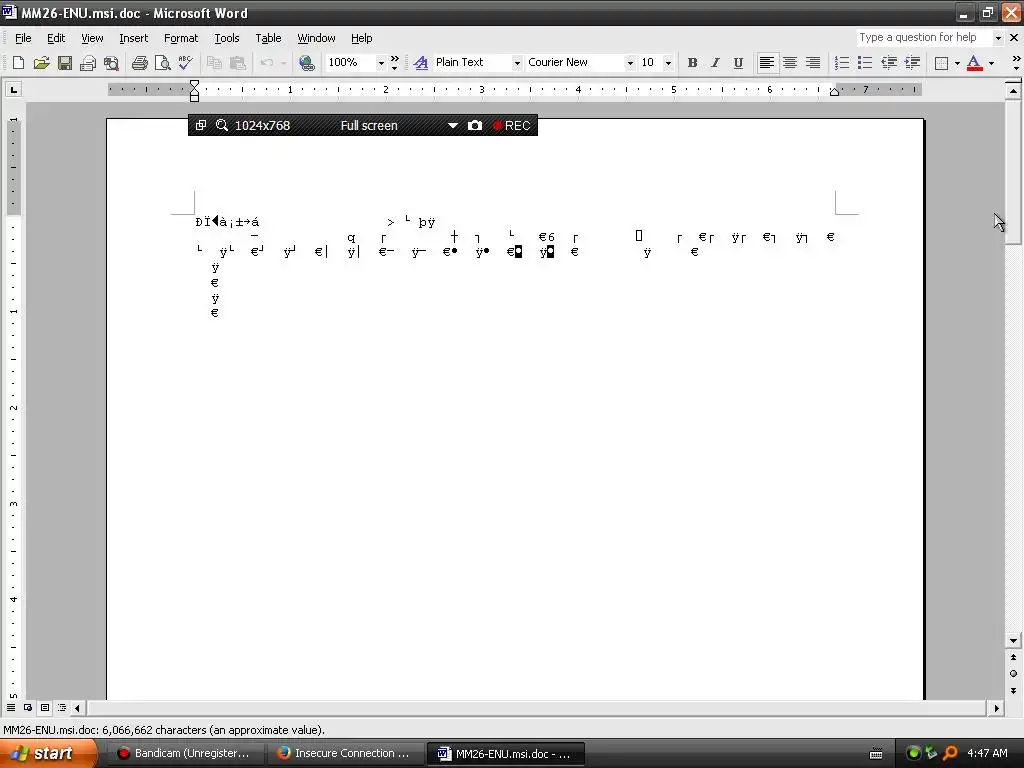Switch to Normal view

click(x=11, y=707)
